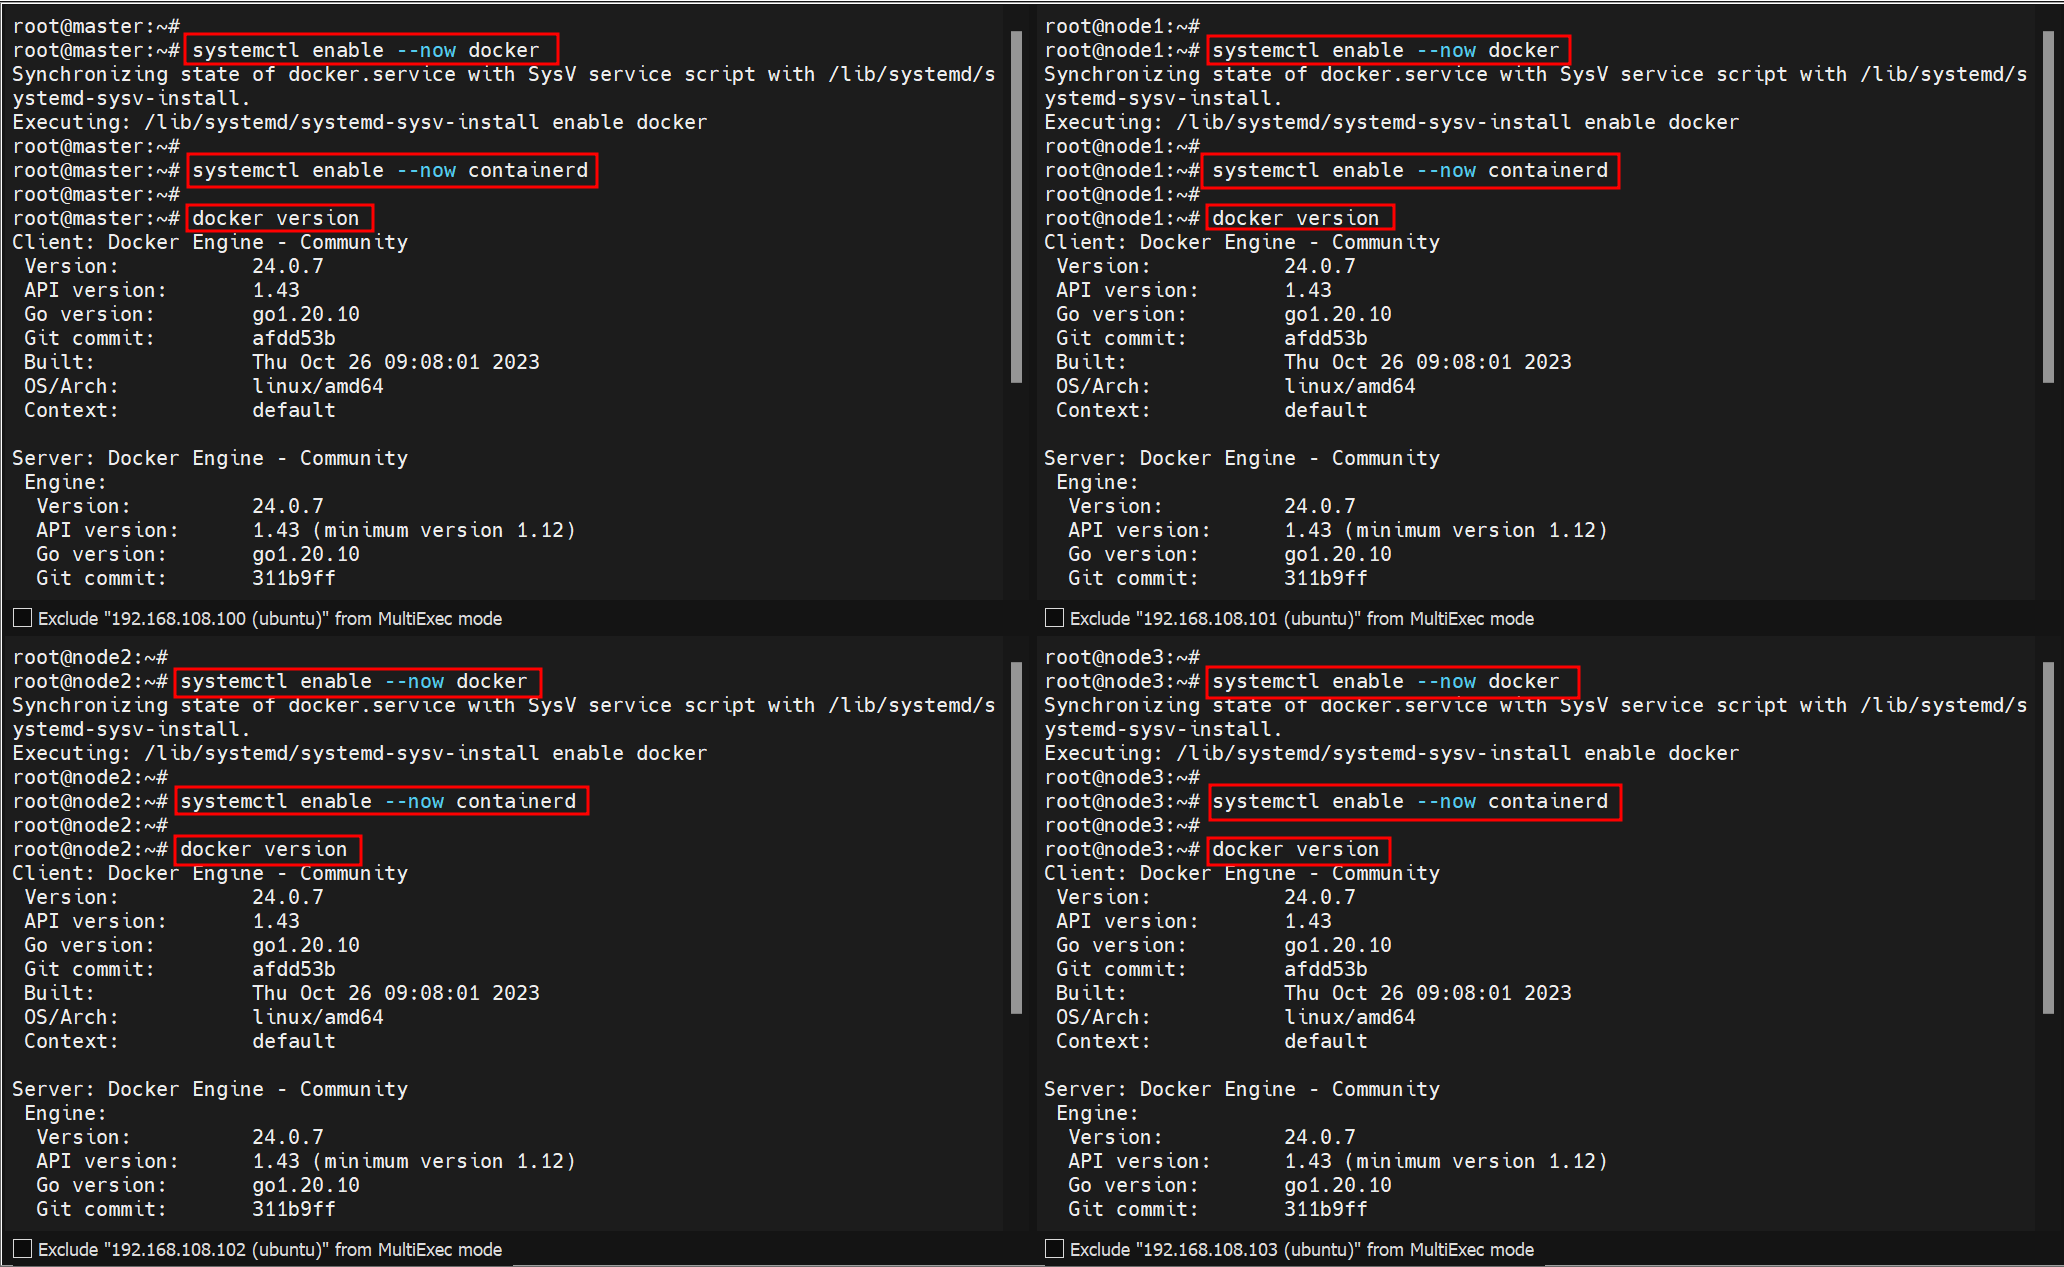Image resolution: width=2064 pixels, height=1267 pixels.
Task: Click 'systemctl enable --now docker' in node2 pane
Action: pyautogui.click(x=354, y=682)
